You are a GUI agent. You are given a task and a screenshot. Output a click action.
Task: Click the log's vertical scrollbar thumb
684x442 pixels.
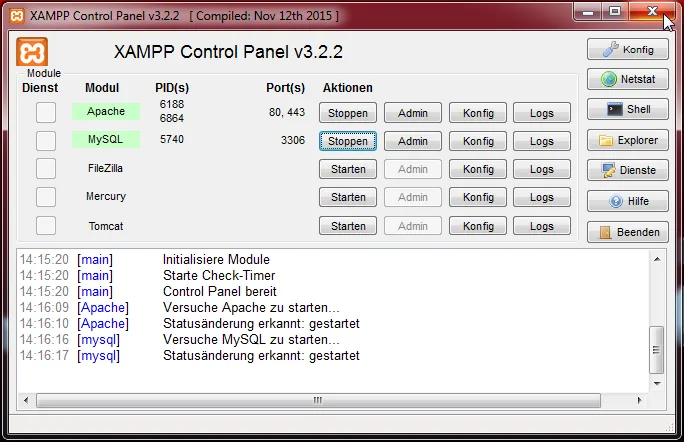(x=657, y=349)
